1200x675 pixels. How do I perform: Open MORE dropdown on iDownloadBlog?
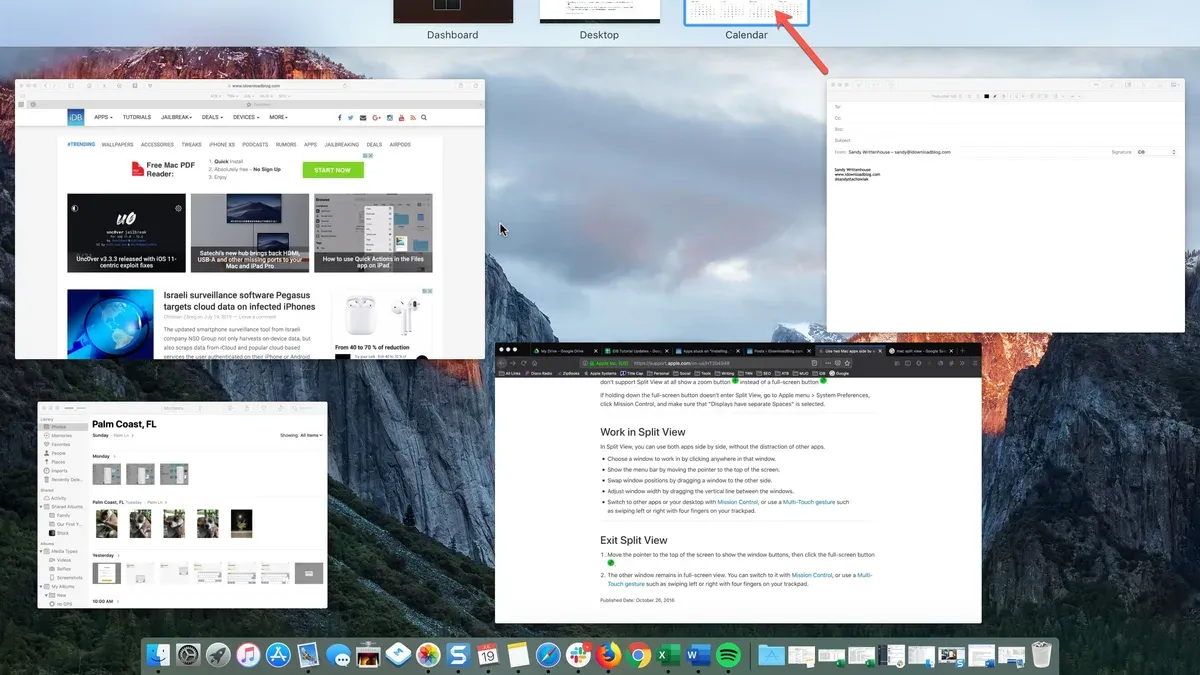(278, 117)
